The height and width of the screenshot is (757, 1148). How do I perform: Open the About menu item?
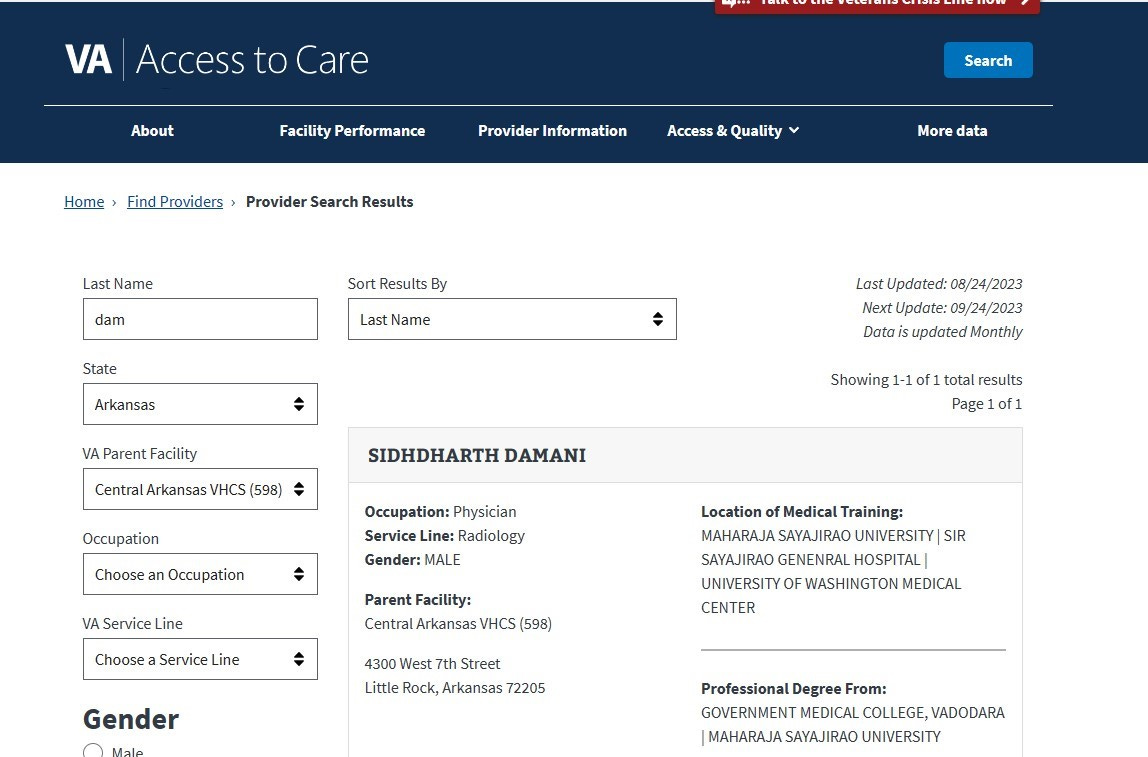(x=152, y=130)
